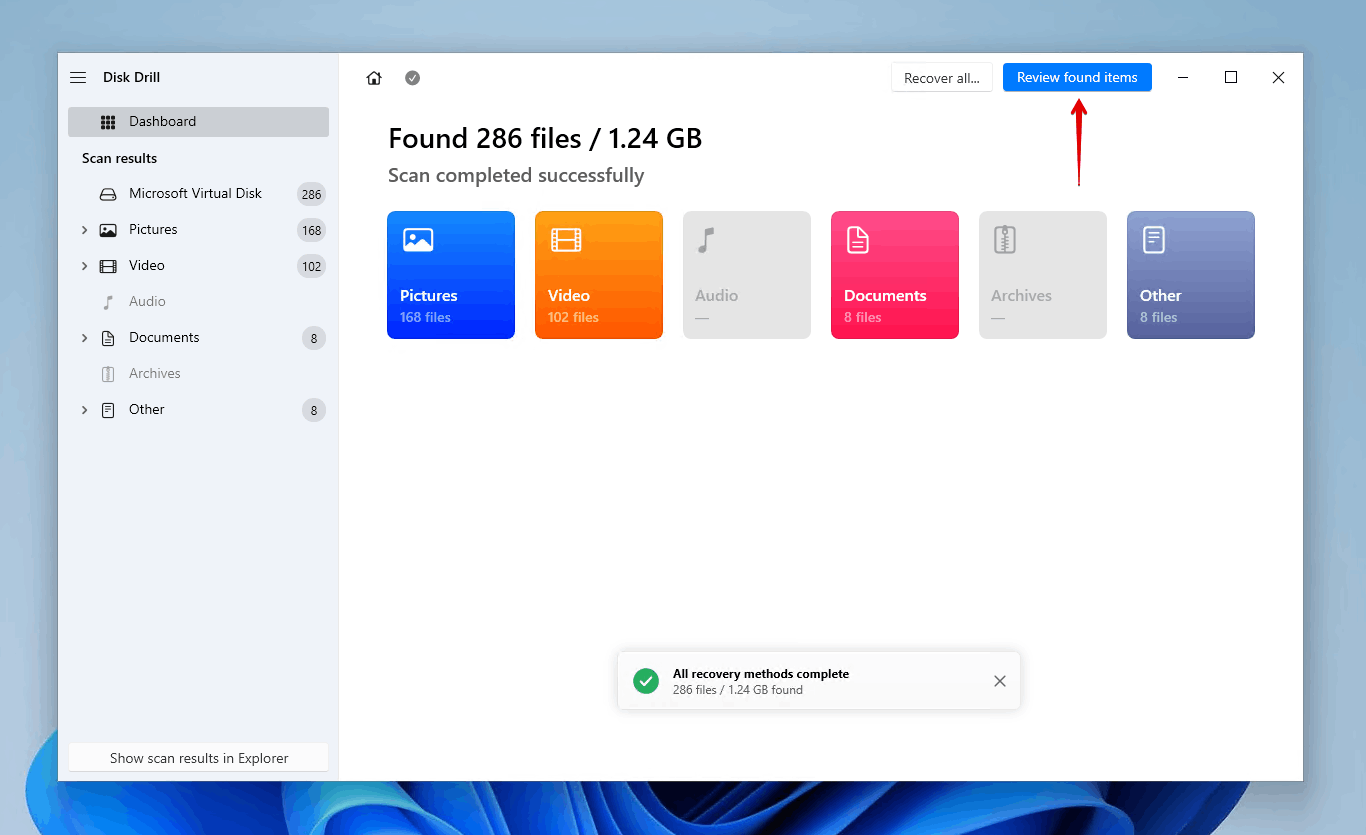Select Video label in sidebar

click(147, 266)
